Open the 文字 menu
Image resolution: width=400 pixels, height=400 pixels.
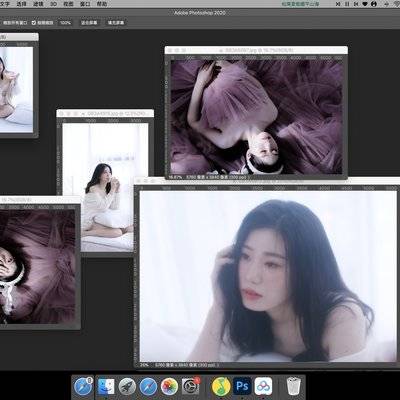tap(5, 4)
